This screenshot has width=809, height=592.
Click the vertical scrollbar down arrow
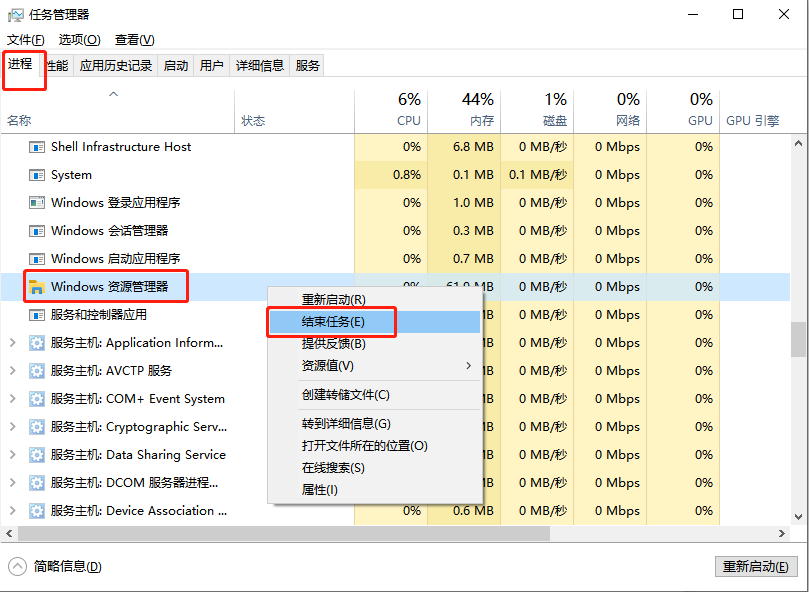pyautogui.click(x=798, y=517)
